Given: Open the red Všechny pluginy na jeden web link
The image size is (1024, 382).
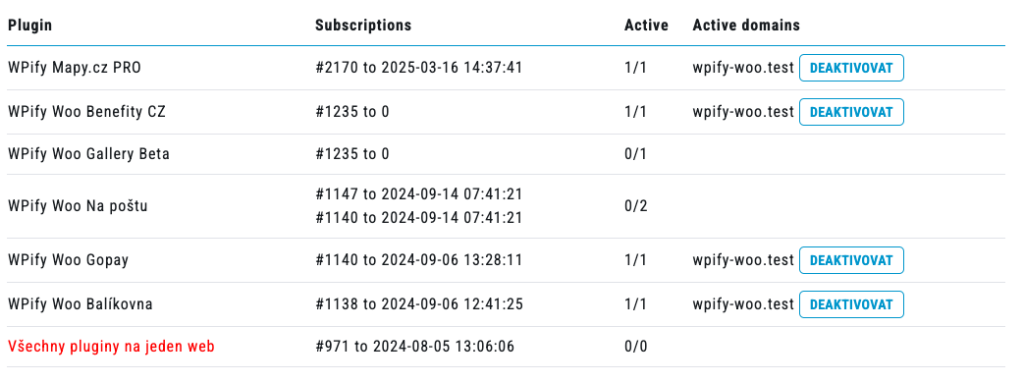Looking at the screenshot, I should click(x=111, y=347).
